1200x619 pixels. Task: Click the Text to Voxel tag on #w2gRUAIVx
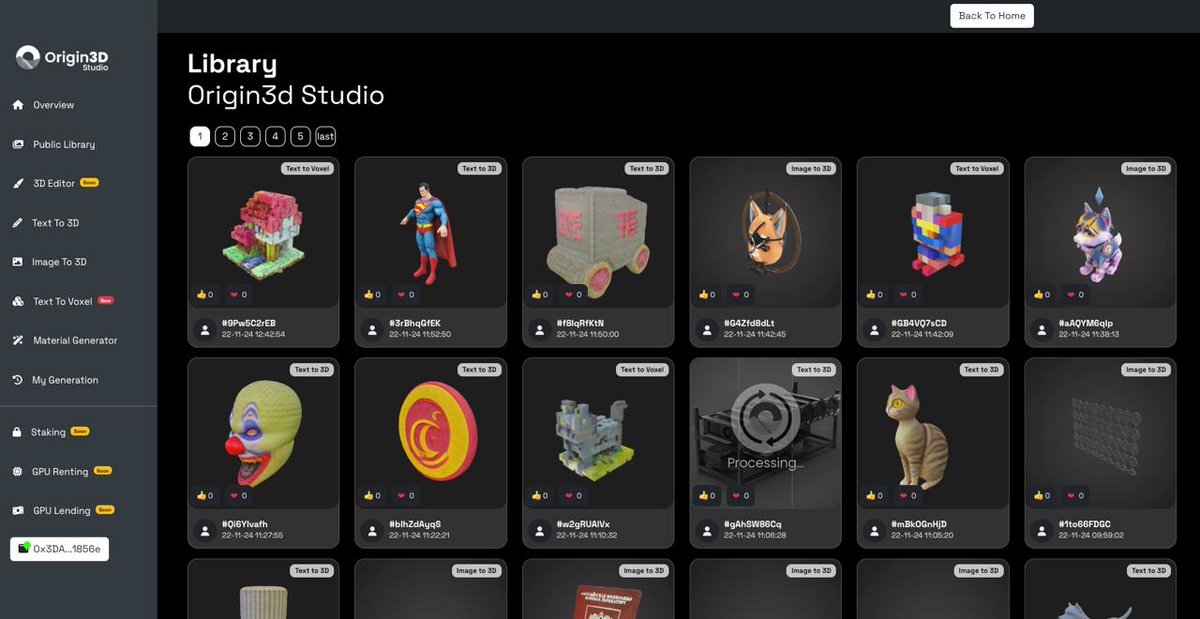click(641, 370)
